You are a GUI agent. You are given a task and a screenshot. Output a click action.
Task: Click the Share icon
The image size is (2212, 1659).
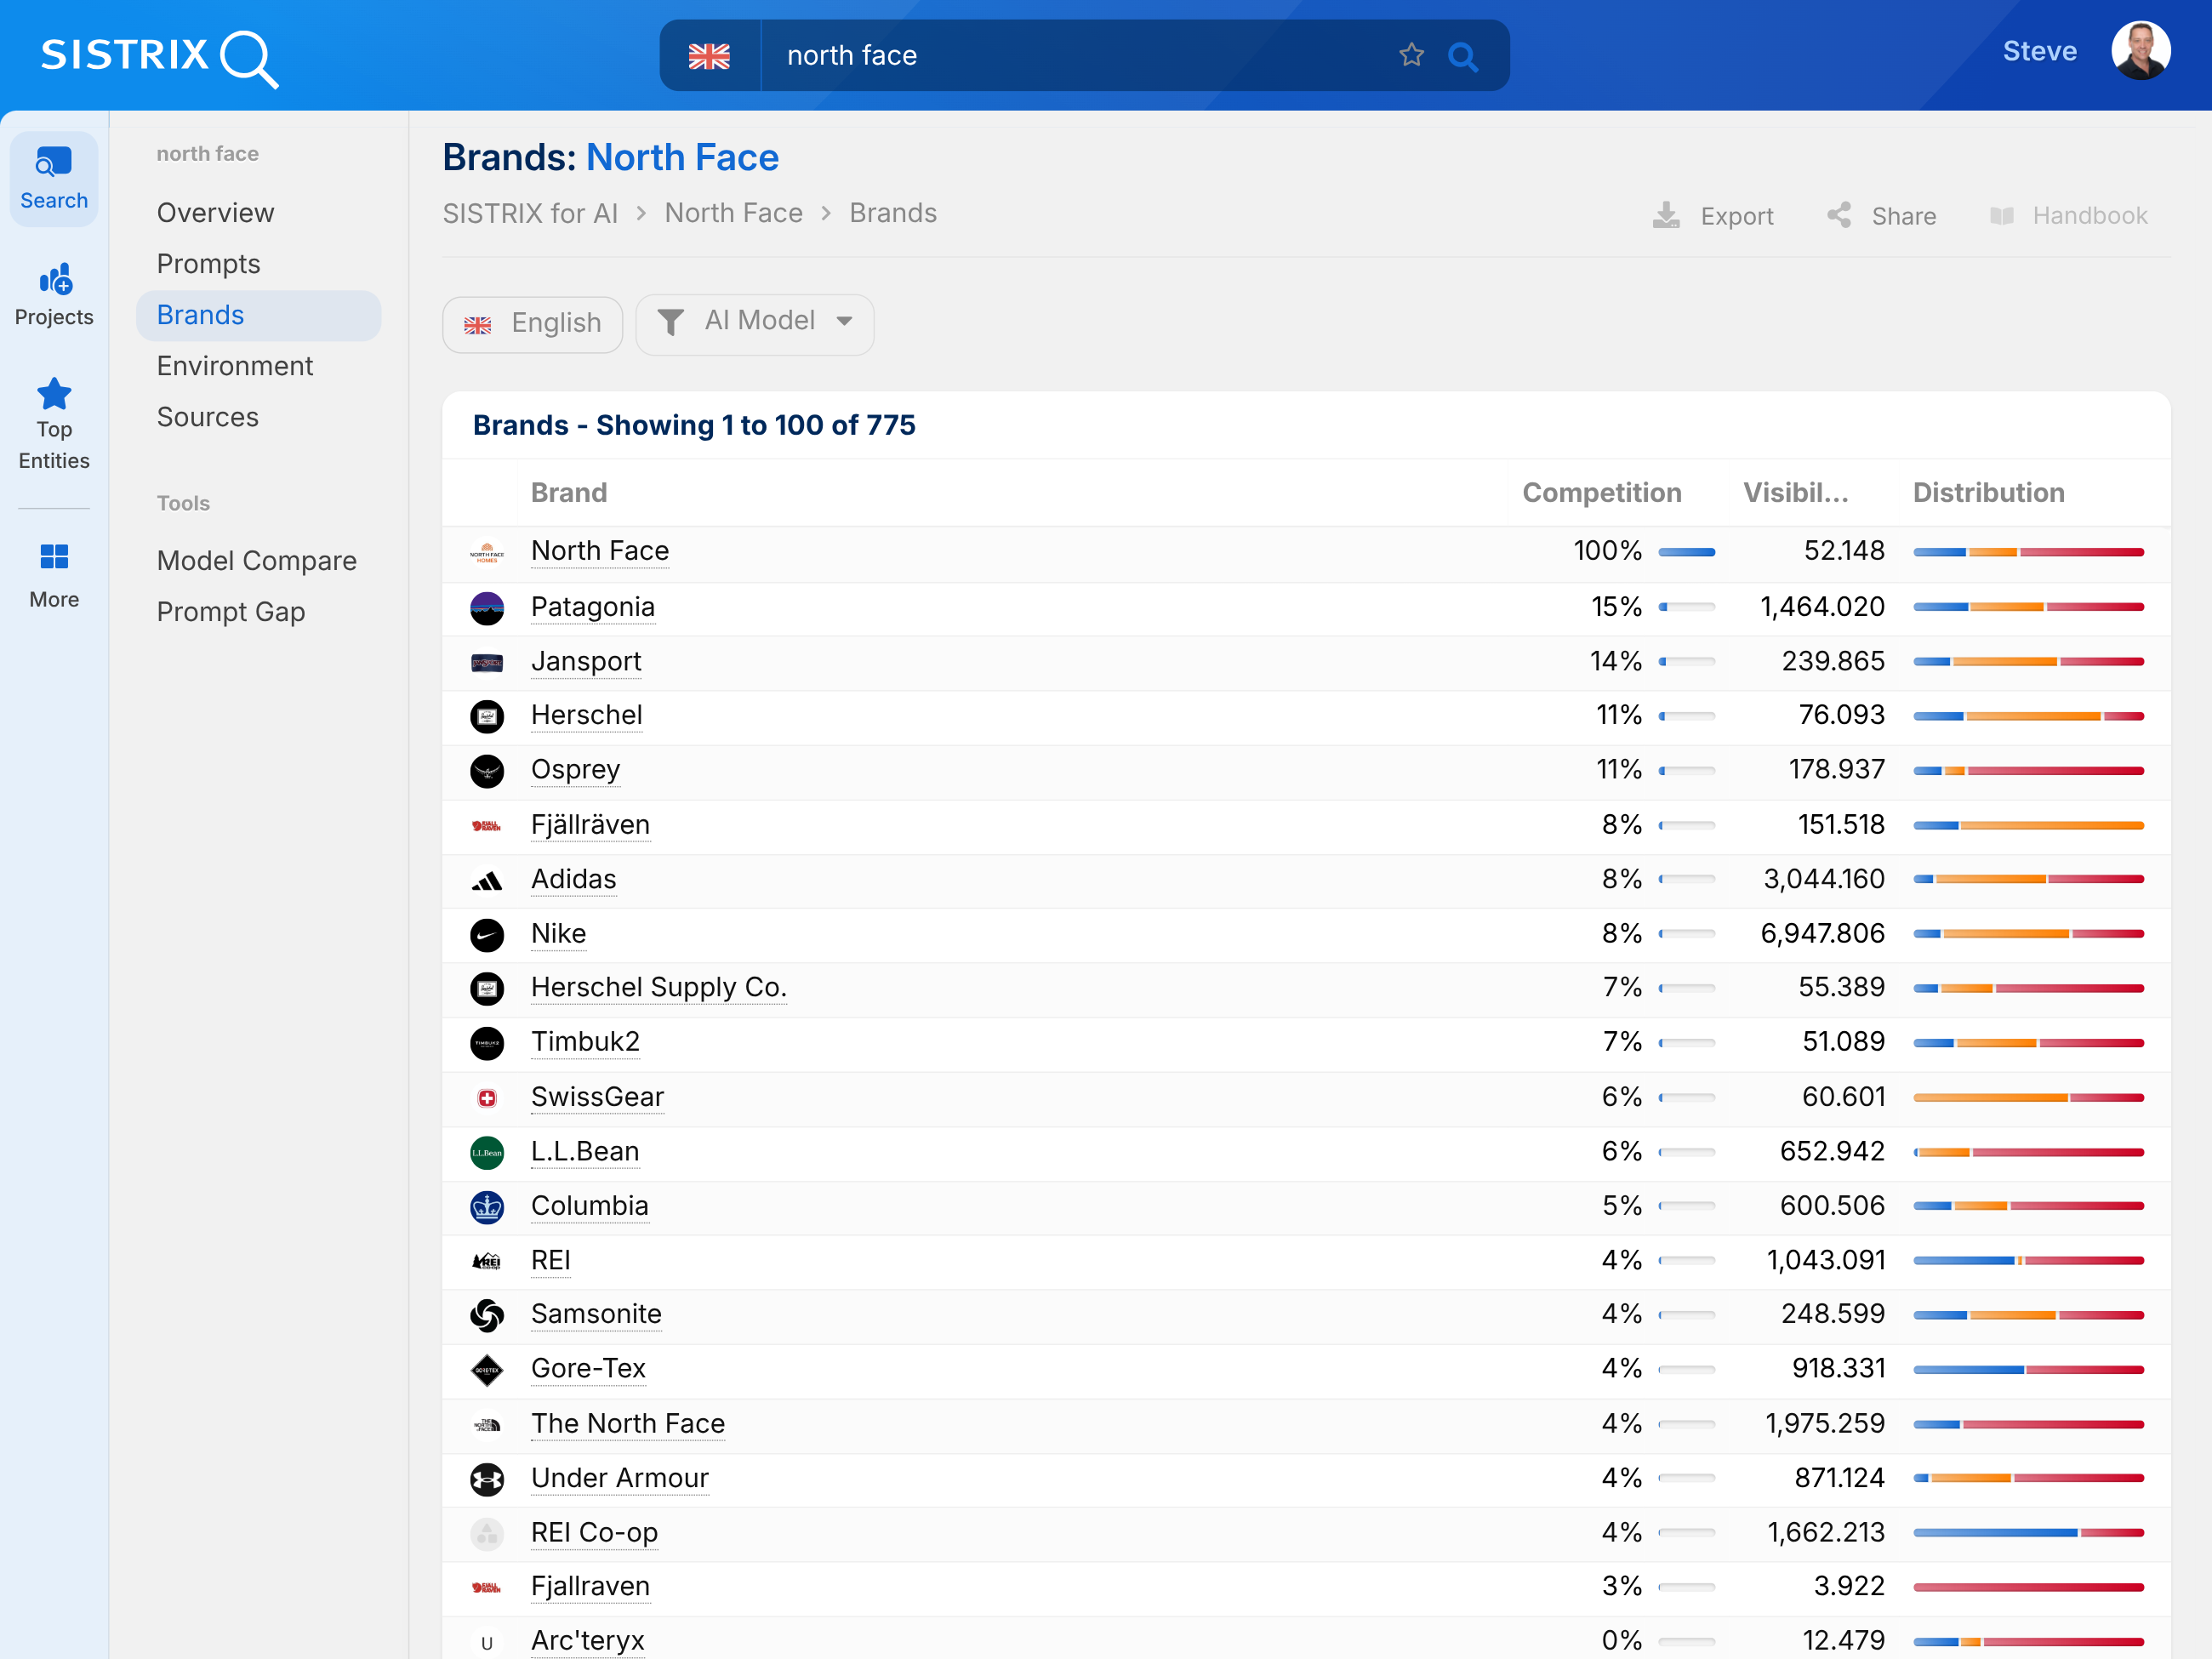pos(1839,215)
